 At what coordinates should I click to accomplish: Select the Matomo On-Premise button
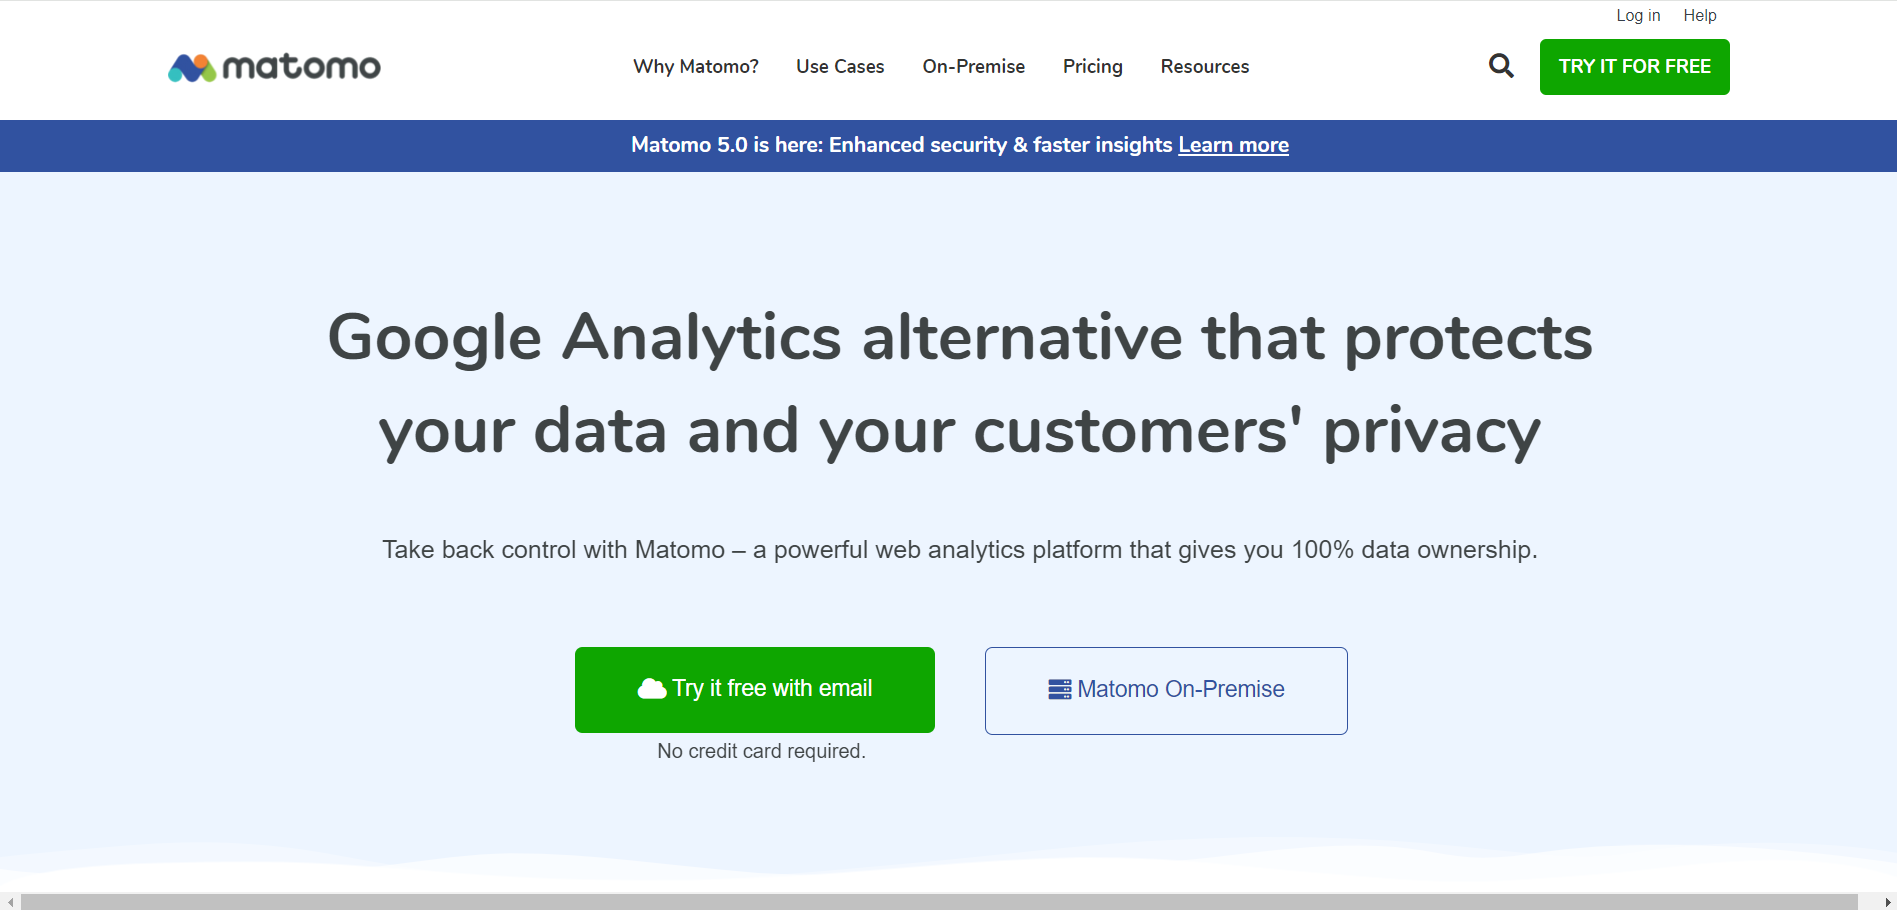pos(1166,691)
